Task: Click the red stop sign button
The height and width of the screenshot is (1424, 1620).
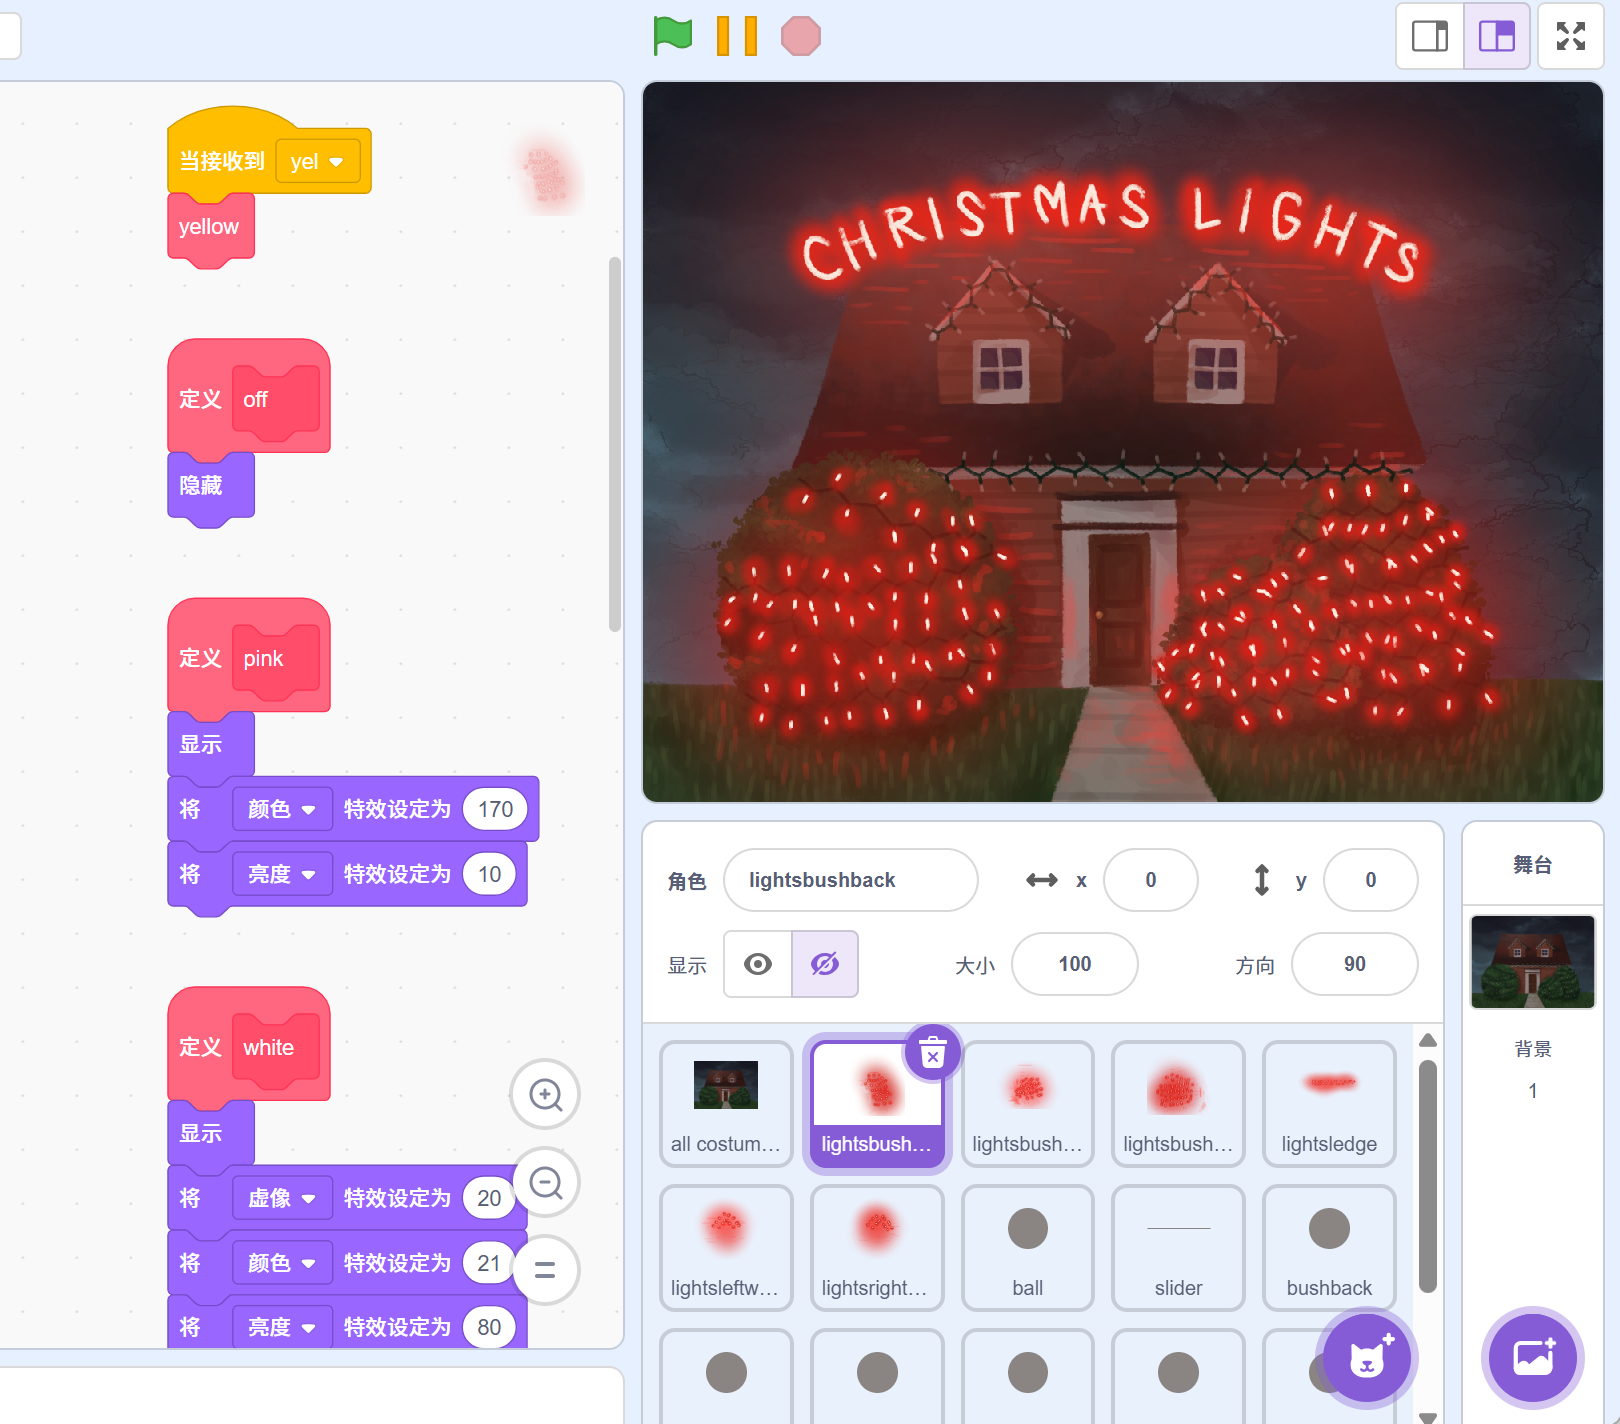Action: [x=800, y=36]
